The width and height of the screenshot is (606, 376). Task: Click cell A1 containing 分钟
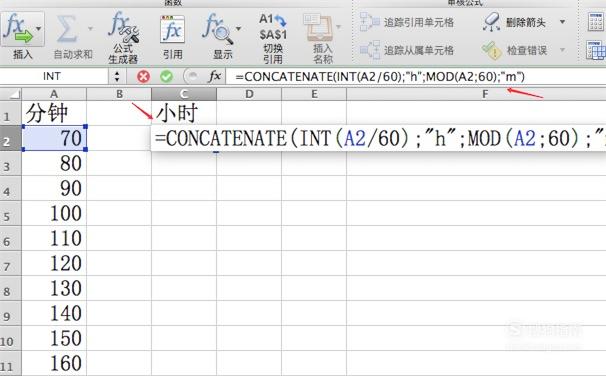tap(54, 113)
